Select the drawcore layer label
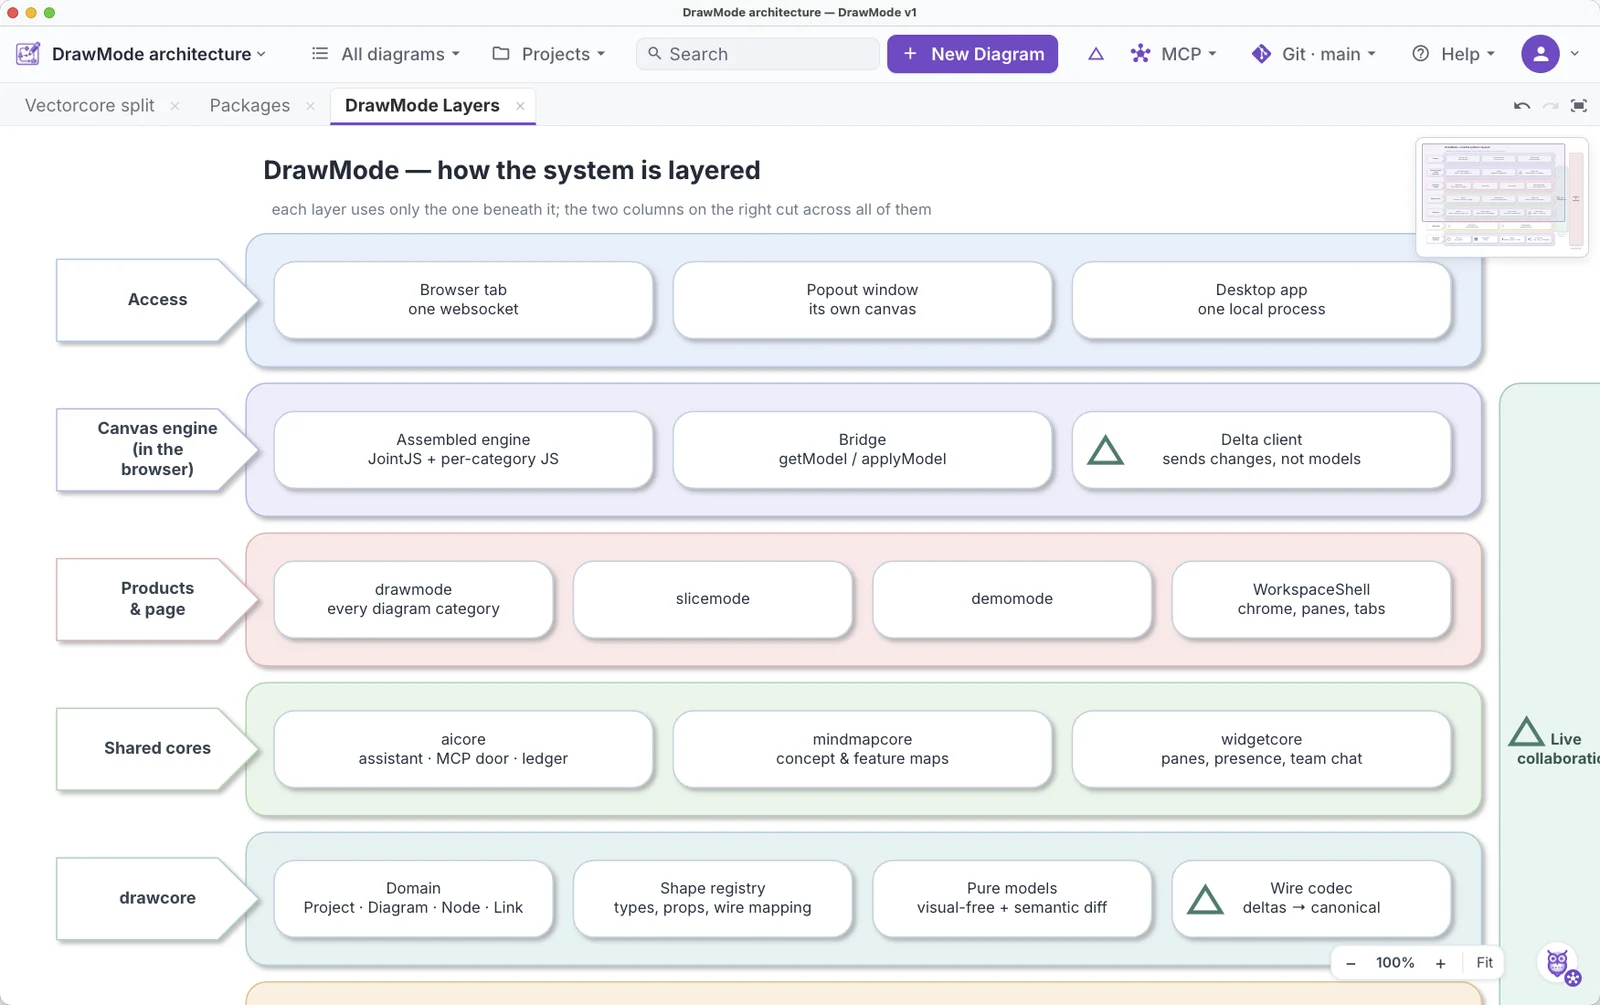Screen dimensions: 1600x1005 pyautogui.click(x=157, y=898)
